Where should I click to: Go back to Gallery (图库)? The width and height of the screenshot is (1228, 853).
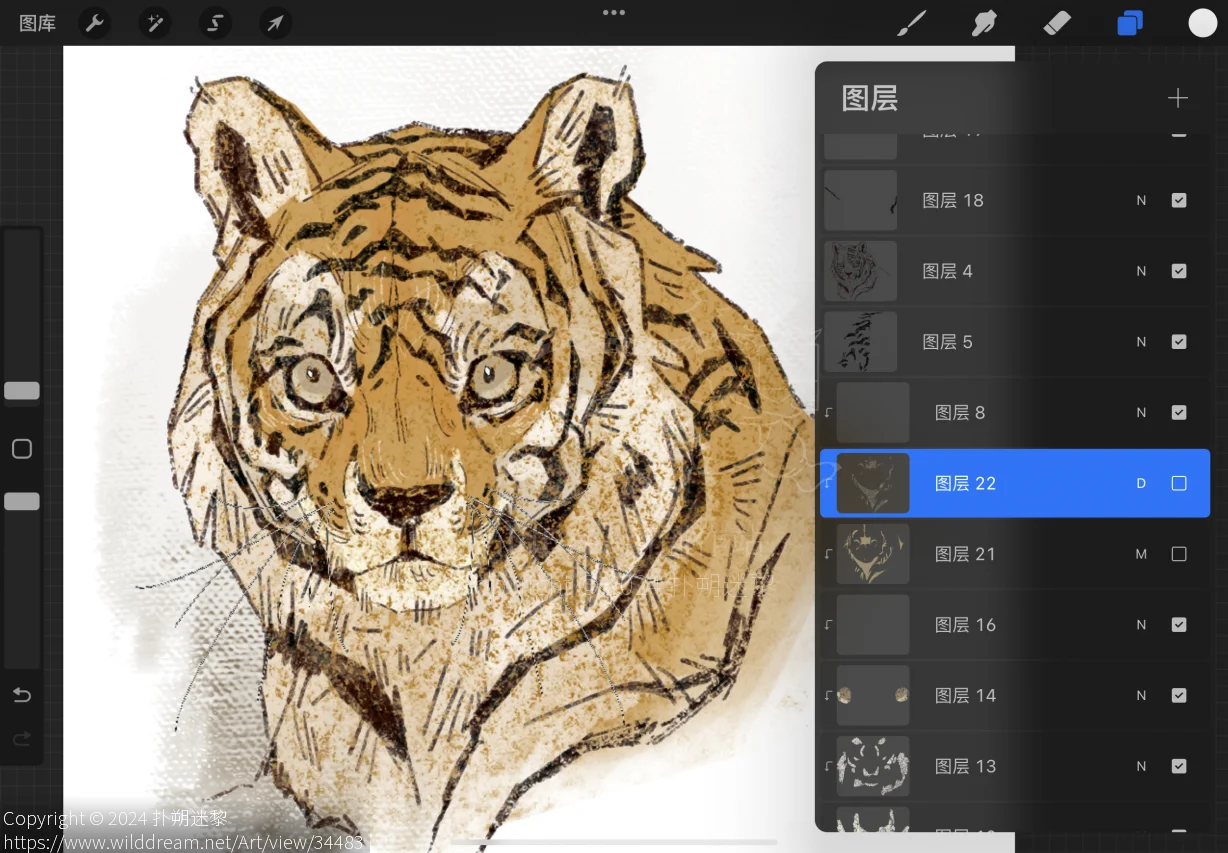(x=38, y=23)
